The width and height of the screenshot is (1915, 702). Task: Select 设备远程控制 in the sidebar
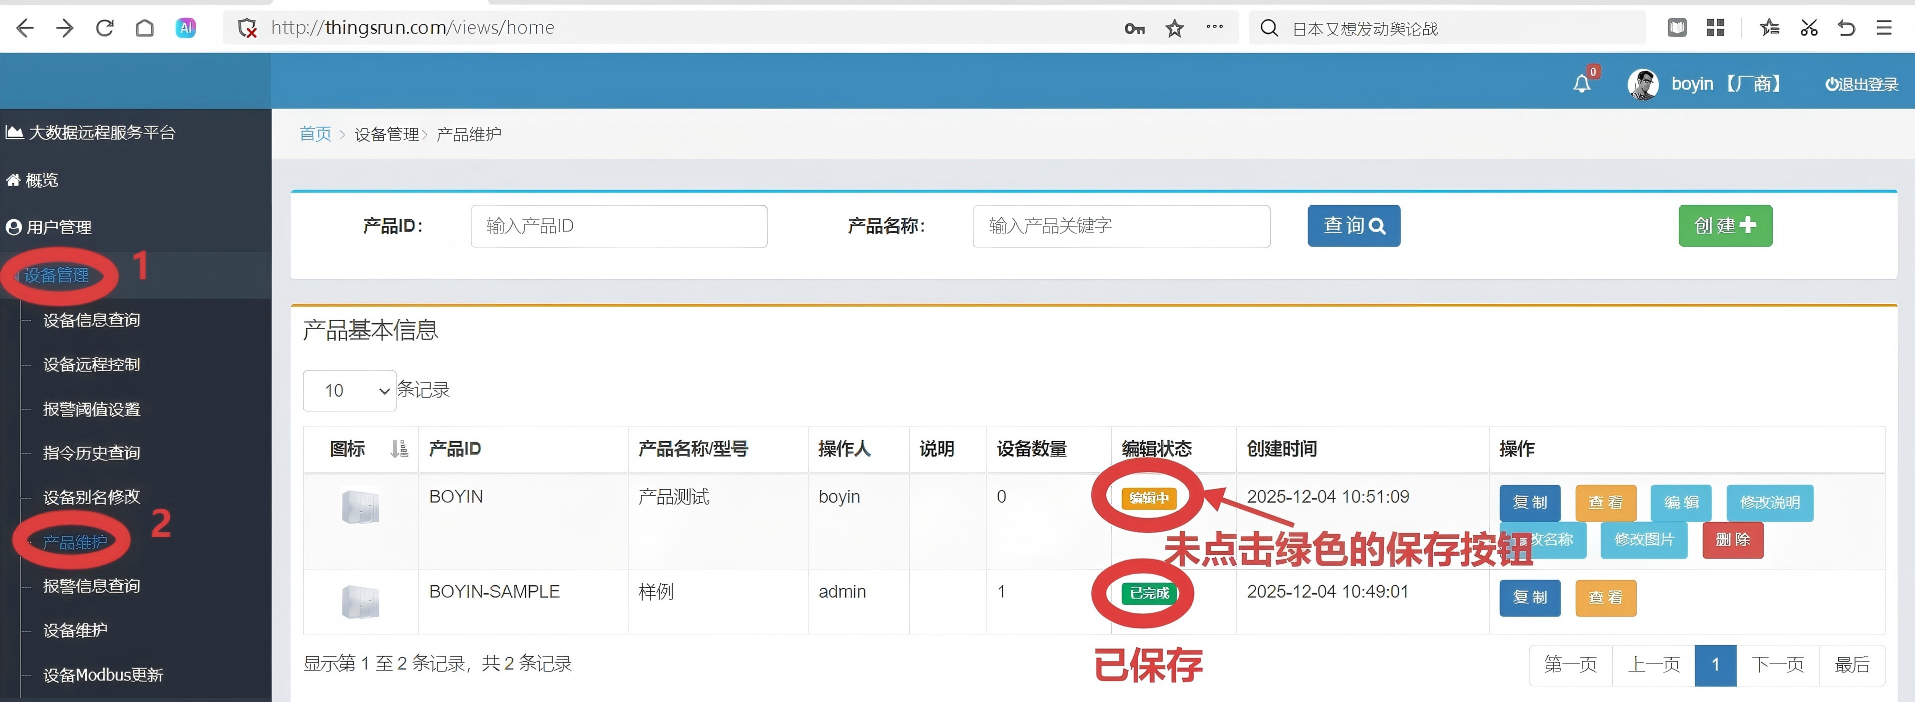91,365
